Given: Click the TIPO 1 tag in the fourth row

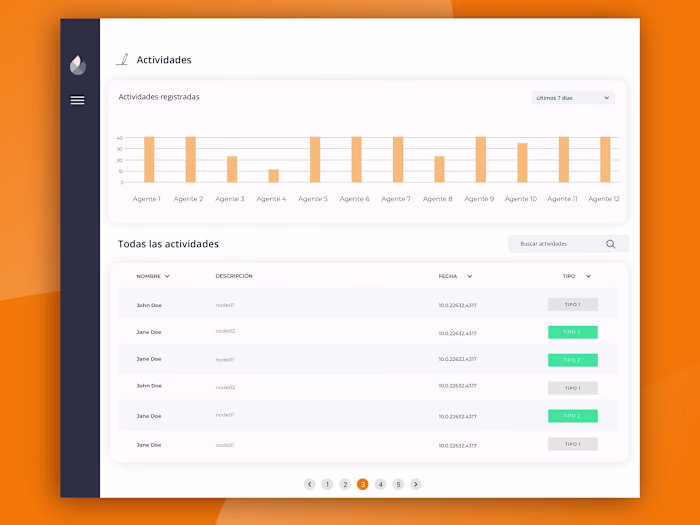Looking at the screenshot, I should click(573, 388).
